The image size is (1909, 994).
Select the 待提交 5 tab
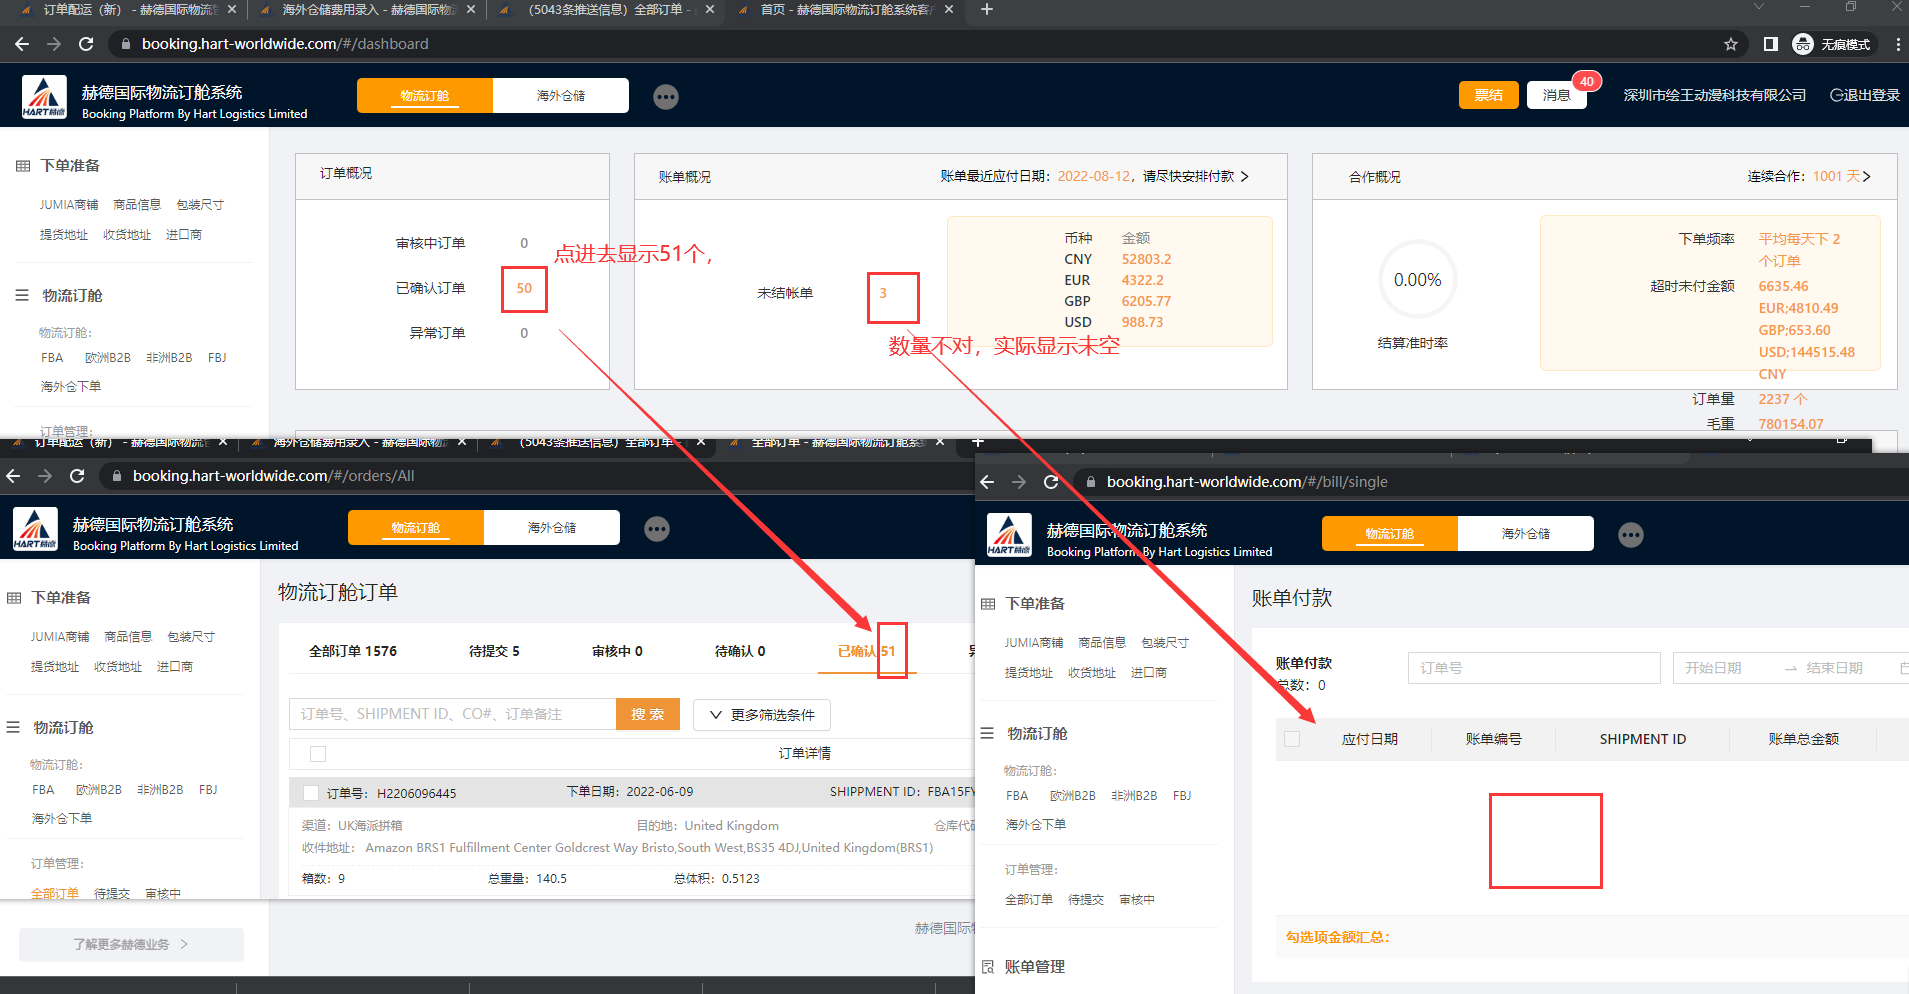click(494, 651)
